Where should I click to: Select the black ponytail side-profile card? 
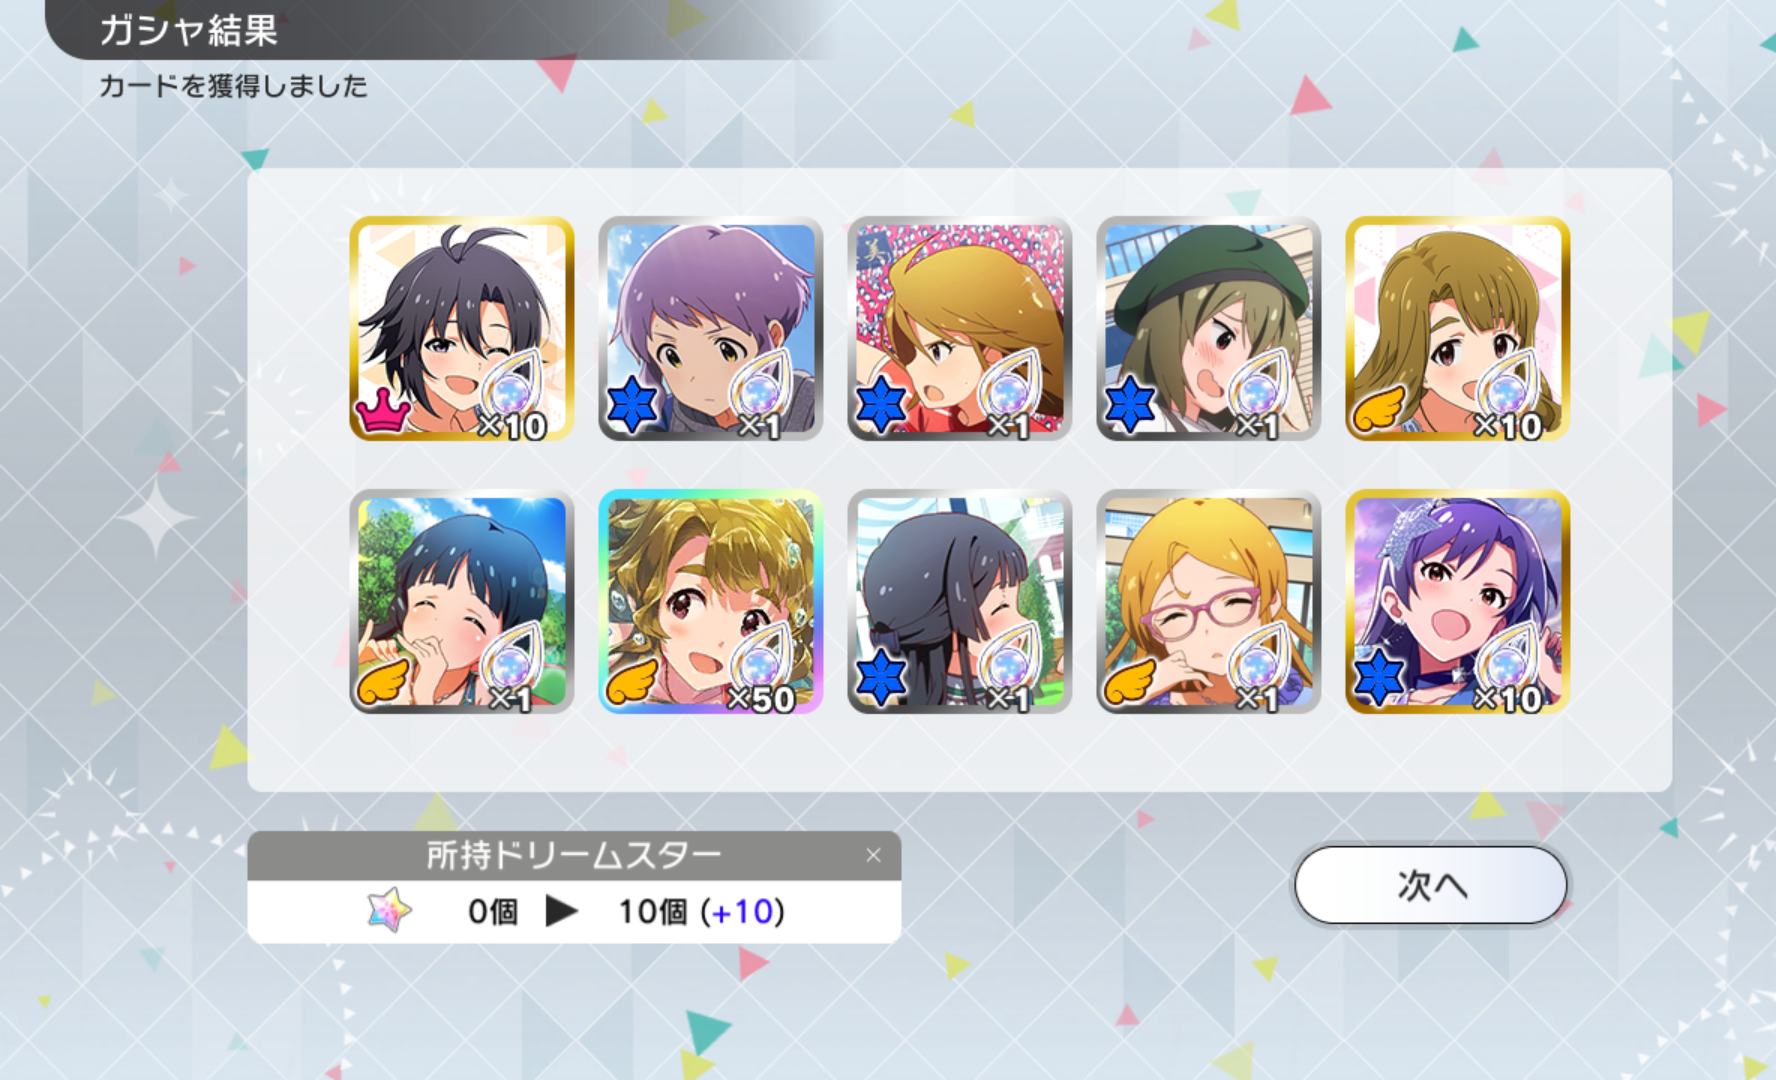960,602
